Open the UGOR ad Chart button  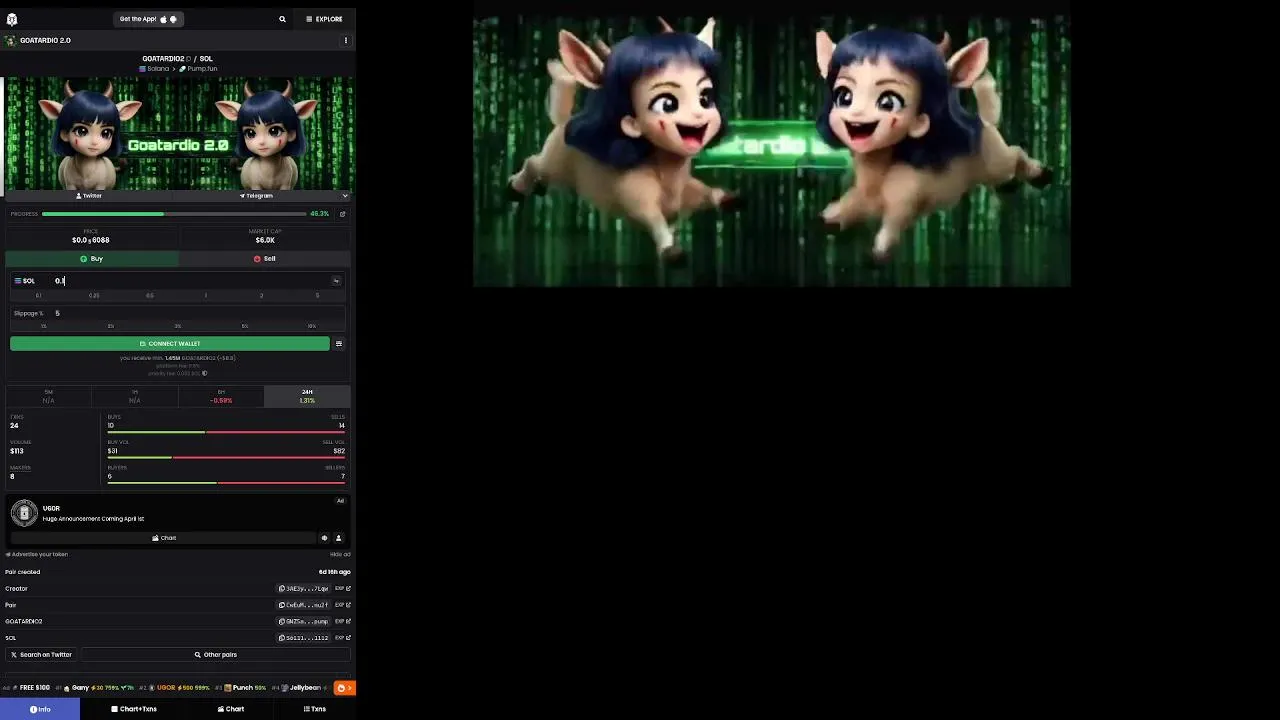pyautogui.click(x=163, y=538)
